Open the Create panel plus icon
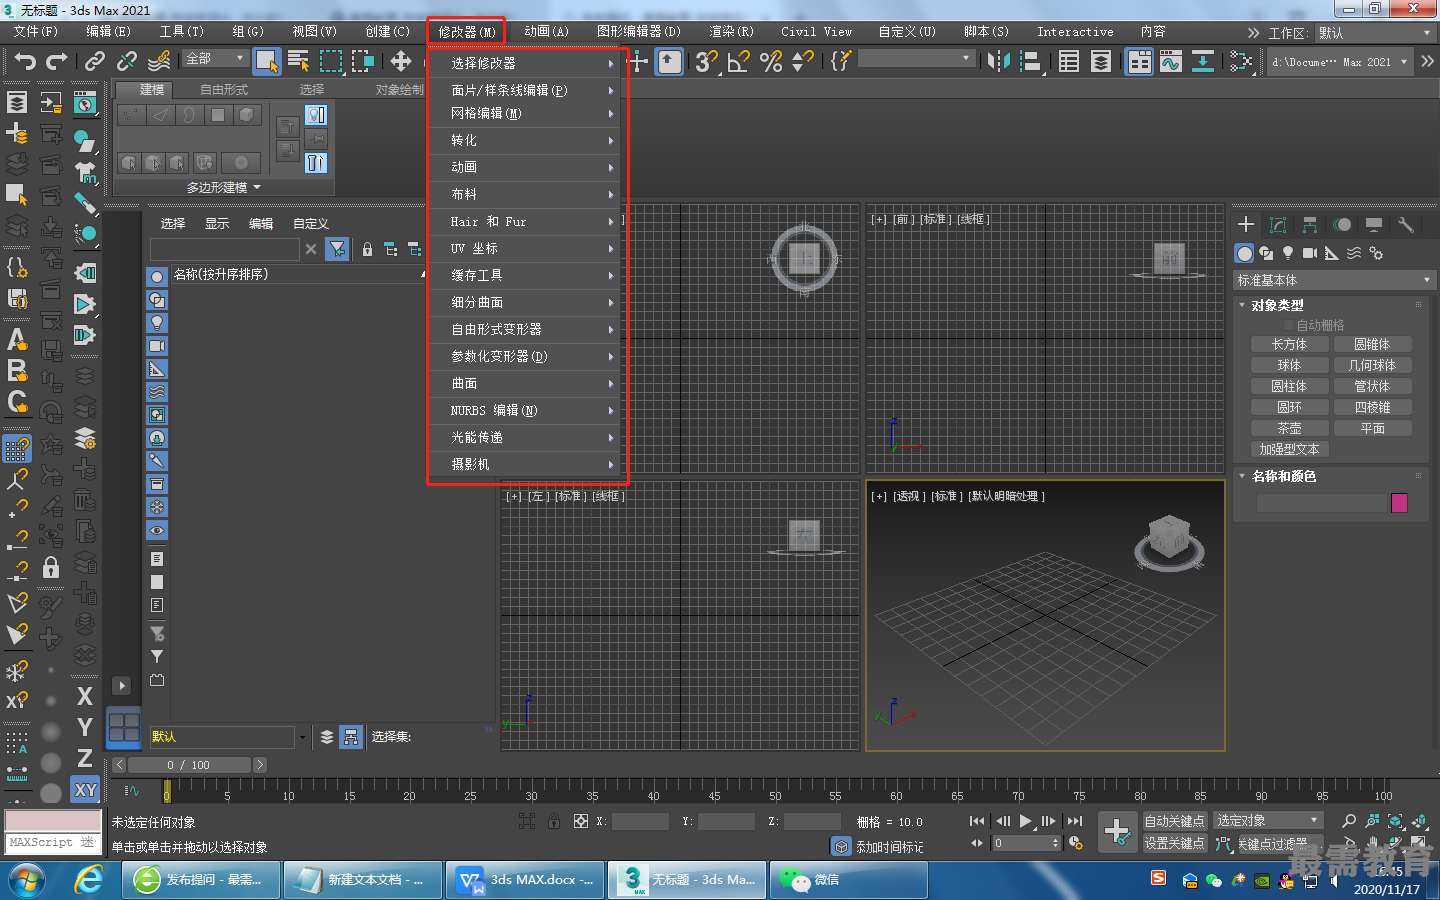The image size is (1440, 900). [1246, 225]
